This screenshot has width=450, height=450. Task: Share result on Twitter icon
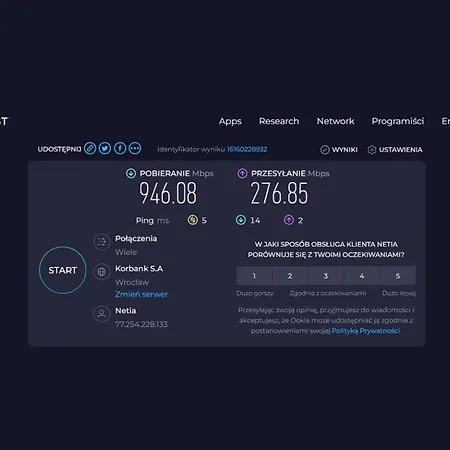tap(105, 148)
